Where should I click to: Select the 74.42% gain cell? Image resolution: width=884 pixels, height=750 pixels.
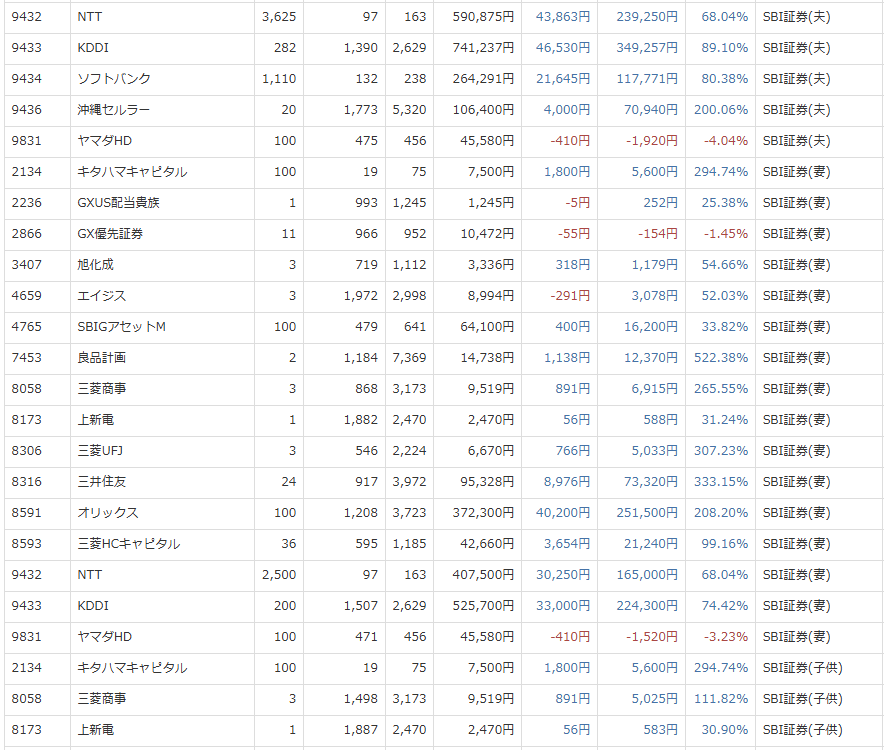coord(724,606)
